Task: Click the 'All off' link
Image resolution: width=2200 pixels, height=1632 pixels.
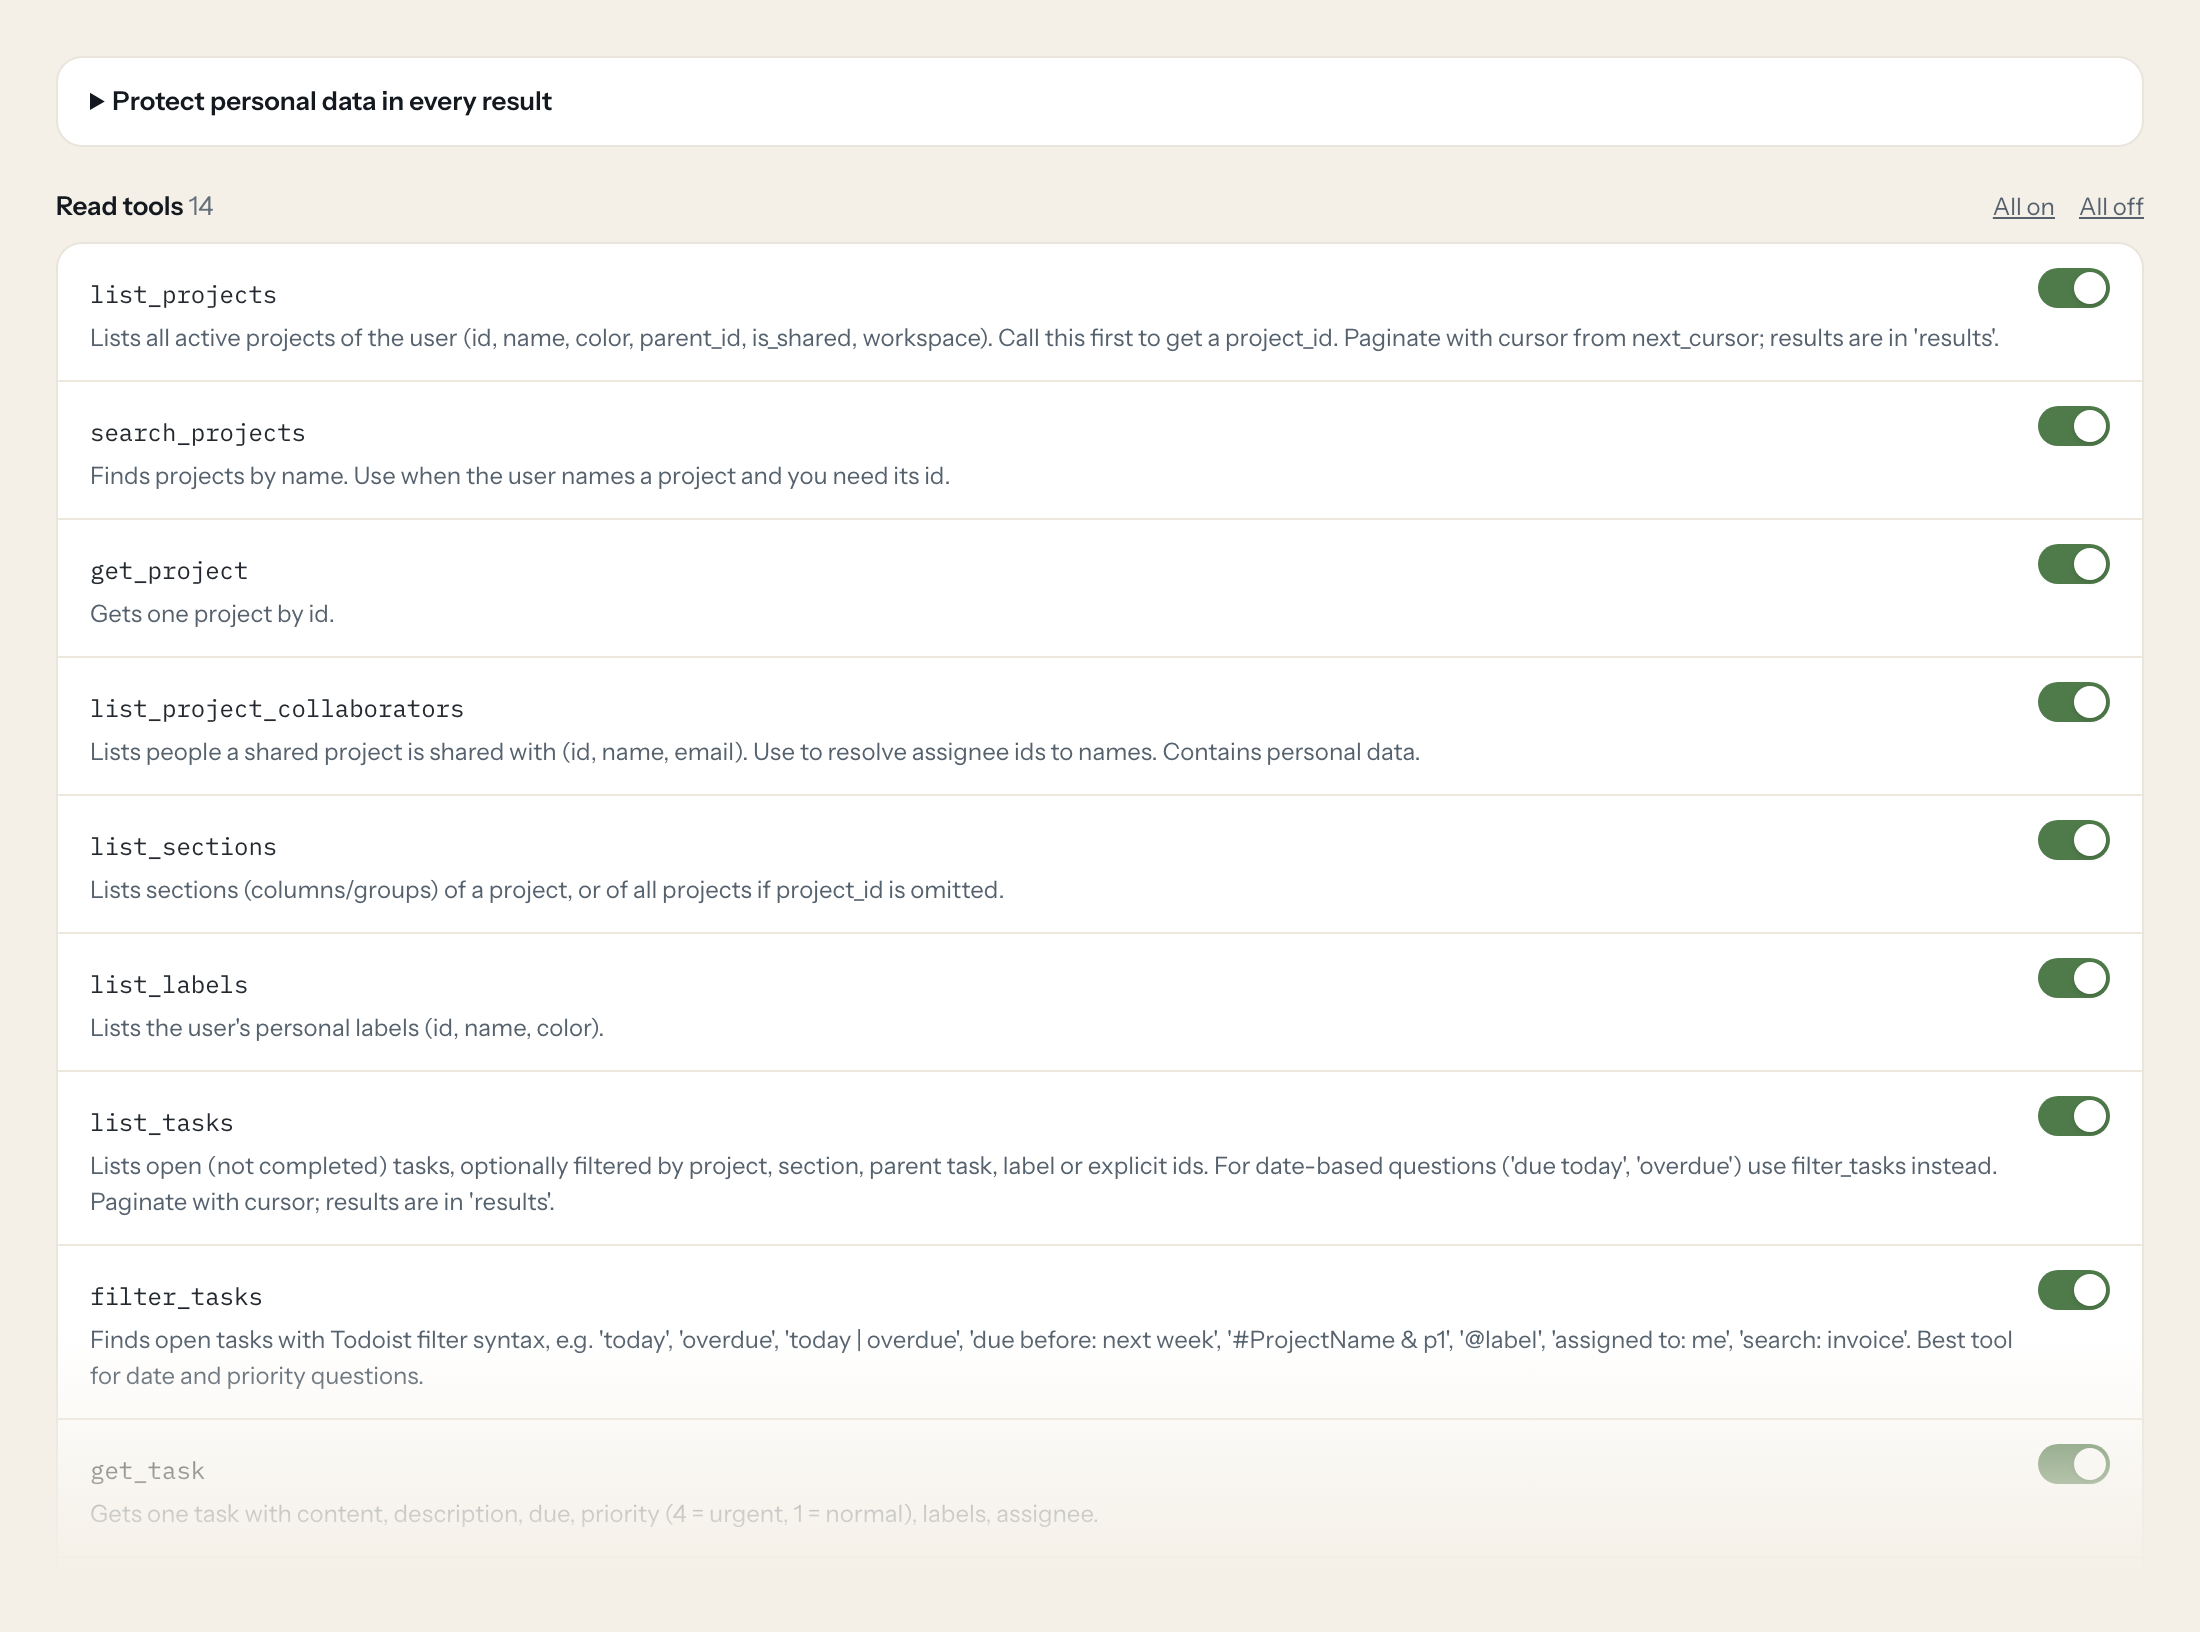Action: [x=2111, y=207]
